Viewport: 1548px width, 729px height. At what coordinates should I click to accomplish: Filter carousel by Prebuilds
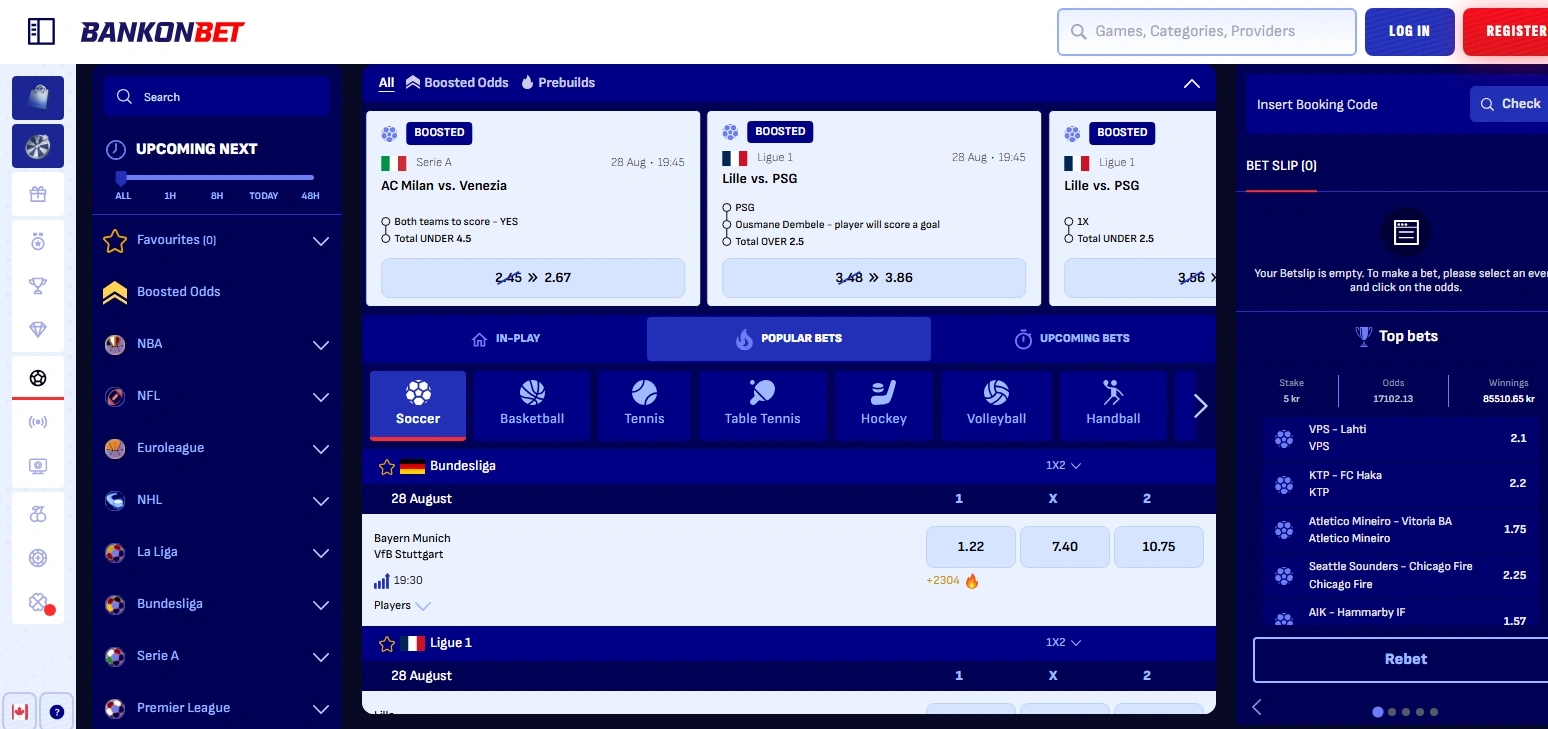(558, 83)
